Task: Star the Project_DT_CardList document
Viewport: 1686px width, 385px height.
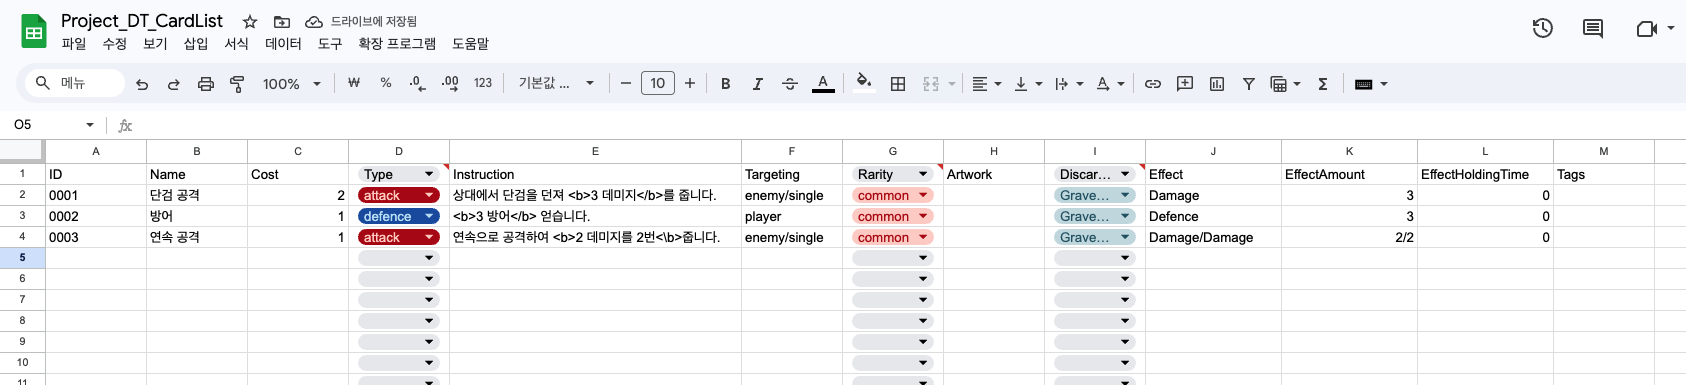Action: point(250,21)
